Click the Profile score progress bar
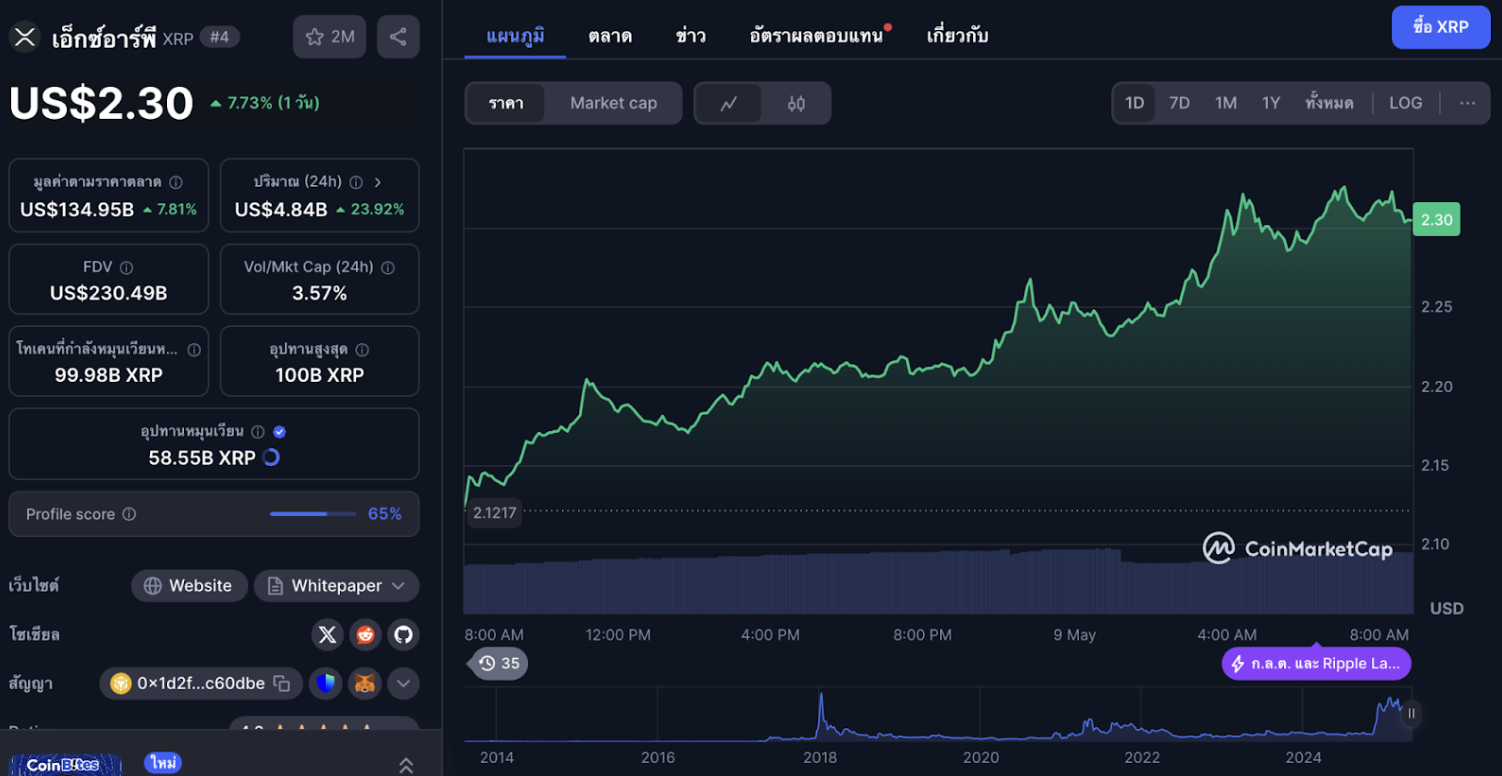 pos(313,513)
